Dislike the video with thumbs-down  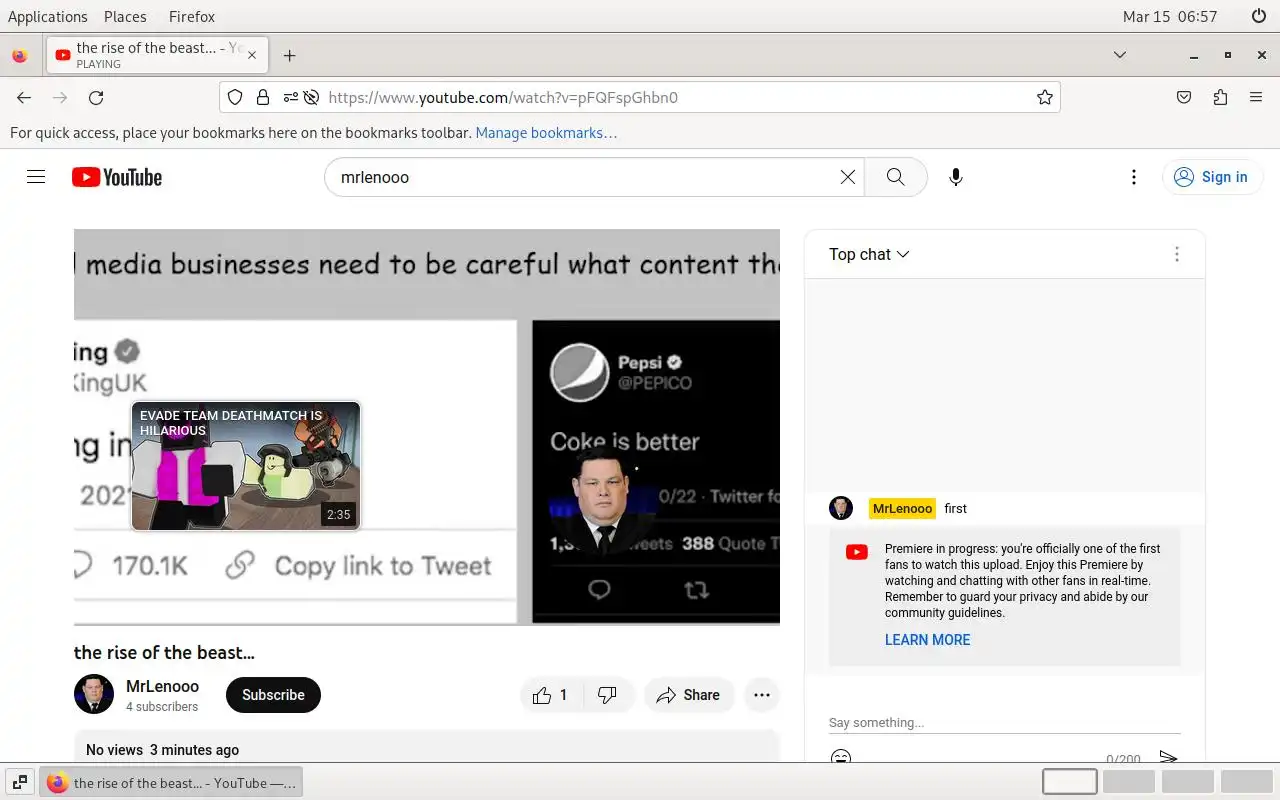(607, 695)
